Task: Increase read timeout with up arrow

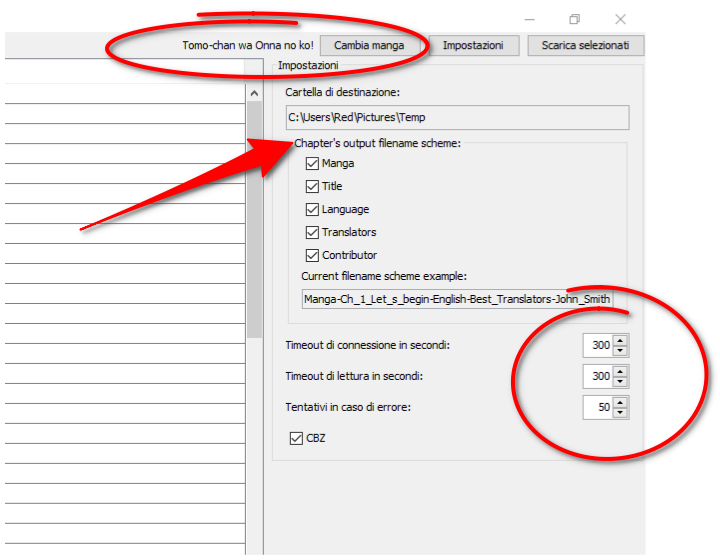Action: pyautogui.click(x=621, y=371)
